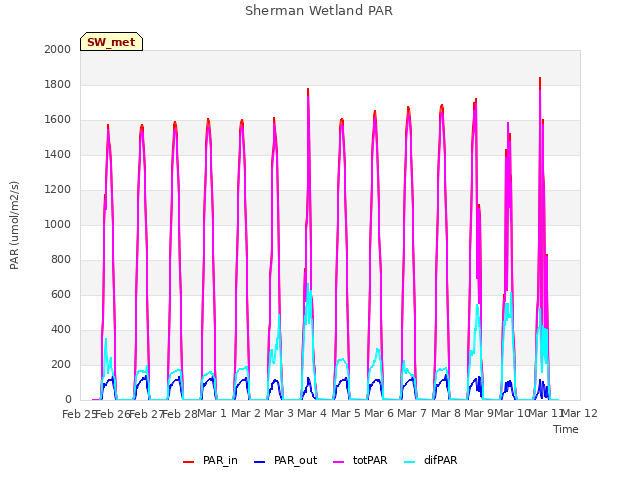Click the Mar 3 x-axis date label
Image resolution: width=640 pixels, height=480 pixels.
click(279, 413)
